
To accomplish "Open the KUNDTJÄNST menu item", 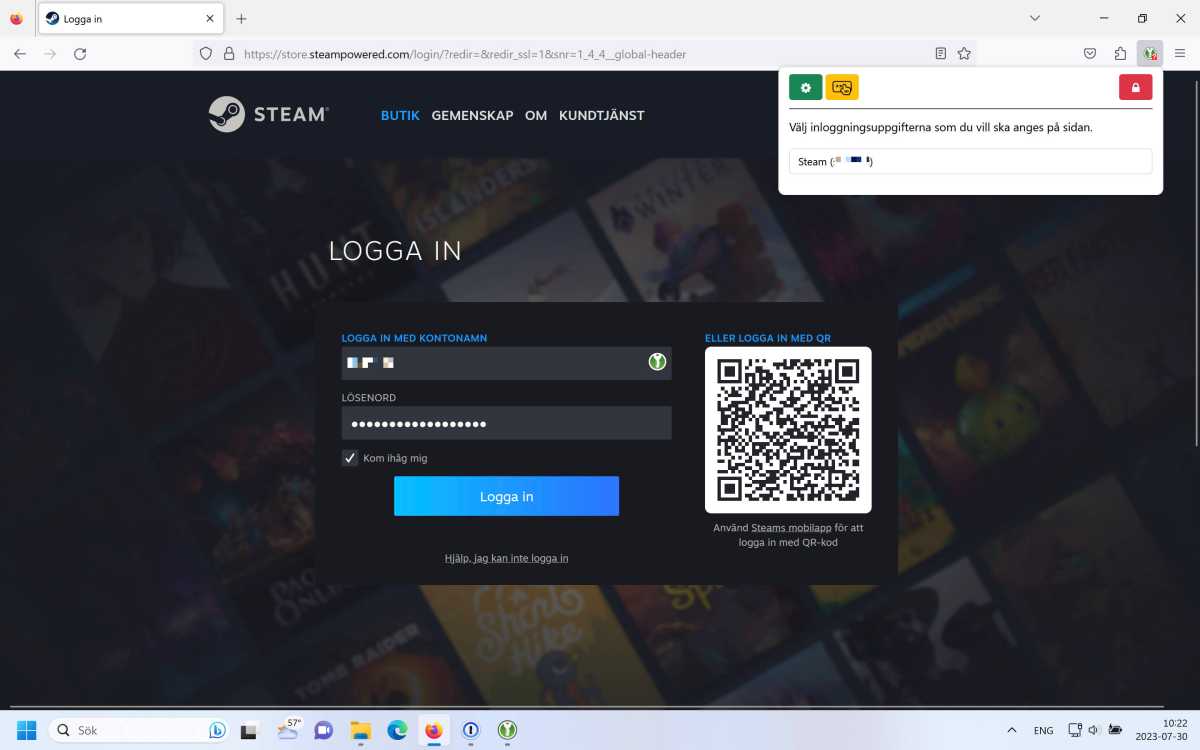I will (602, 115).
